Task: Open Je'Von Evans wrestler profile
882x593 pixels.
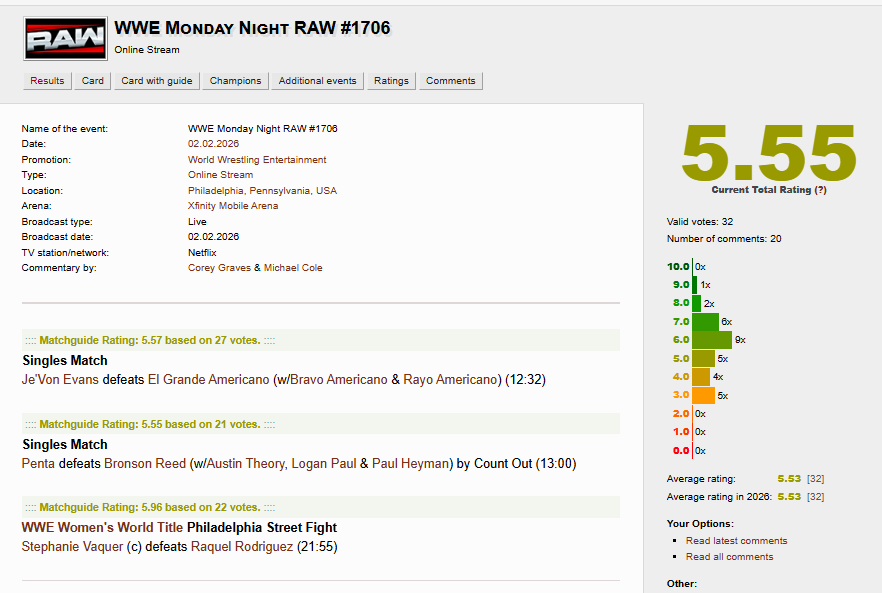Action: pyautogui.click(x=60, y=380)
